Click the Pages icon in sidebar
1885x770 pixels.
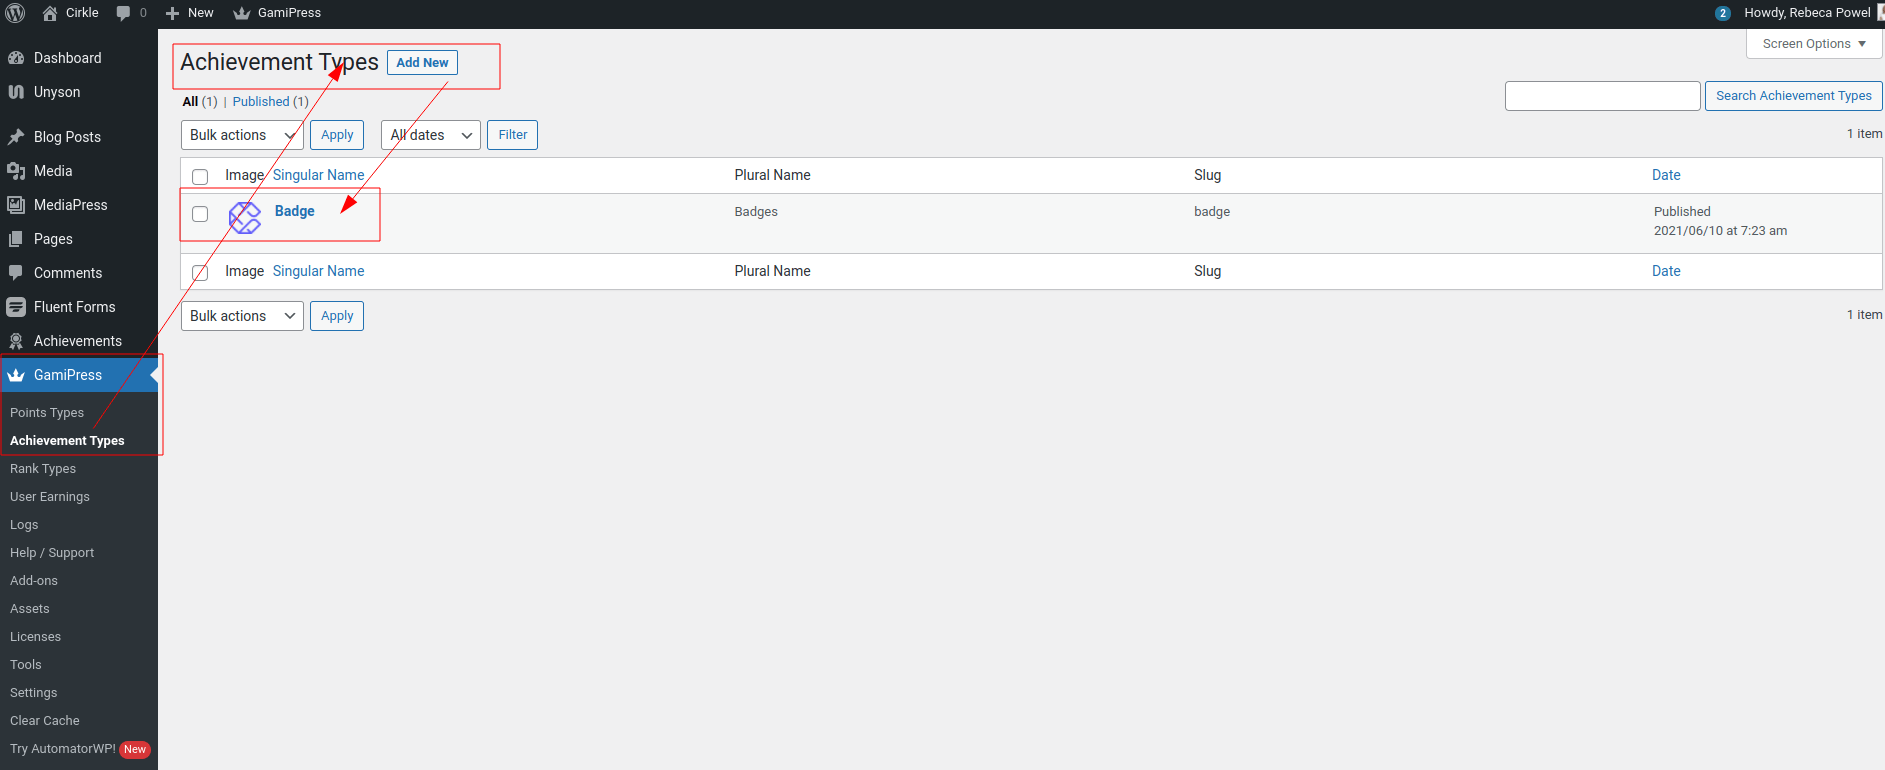pos(16,239)
